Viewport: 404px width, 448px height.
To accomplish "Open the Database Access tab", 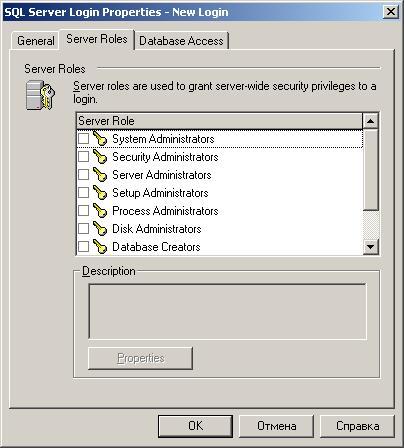I will (181, 41).
